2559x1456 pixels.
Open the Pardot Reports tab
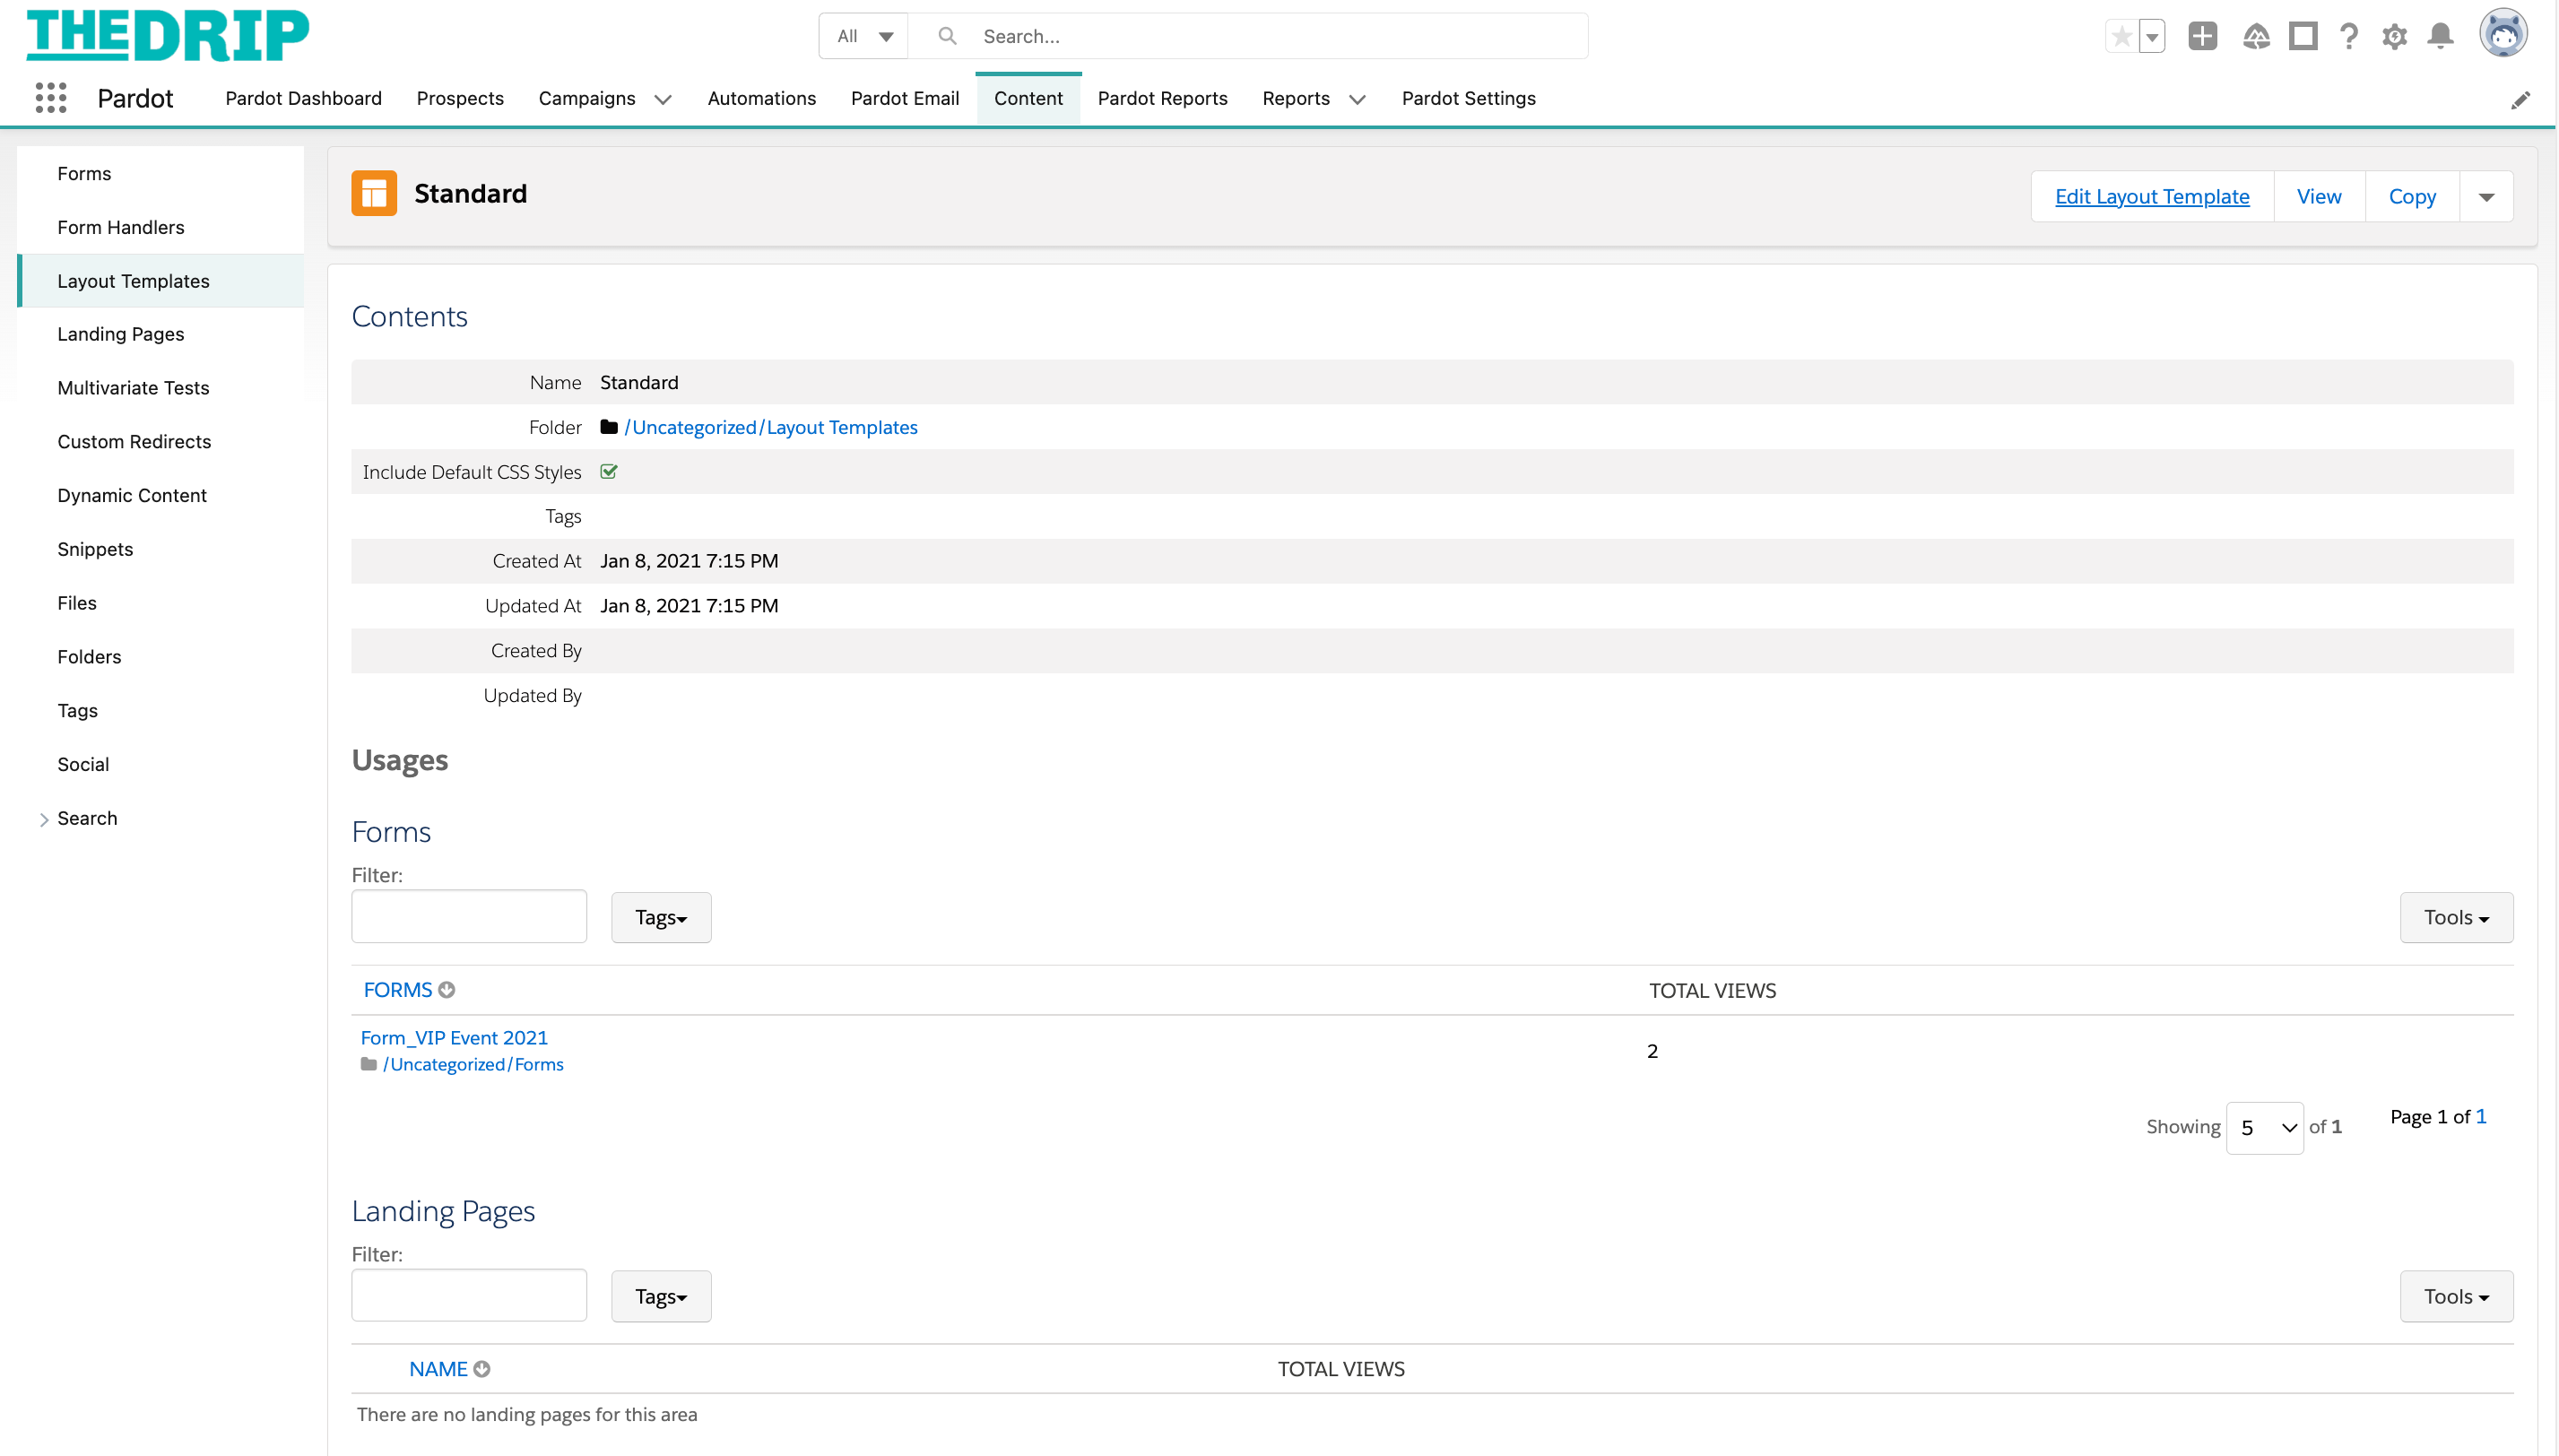pyautogui.click(x=1162, y=98)
